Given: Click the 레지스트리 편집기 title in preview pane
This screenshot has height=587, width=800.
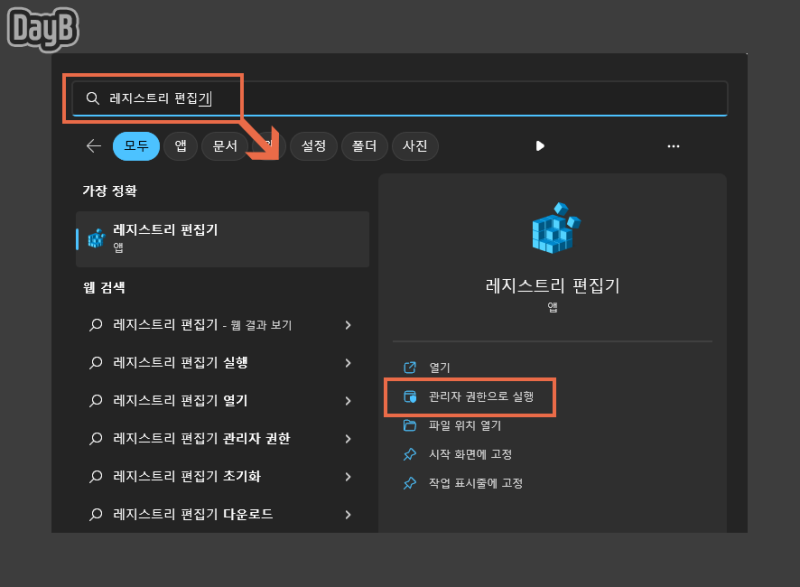Looking at the screenshot, I should tap(553, 286).
